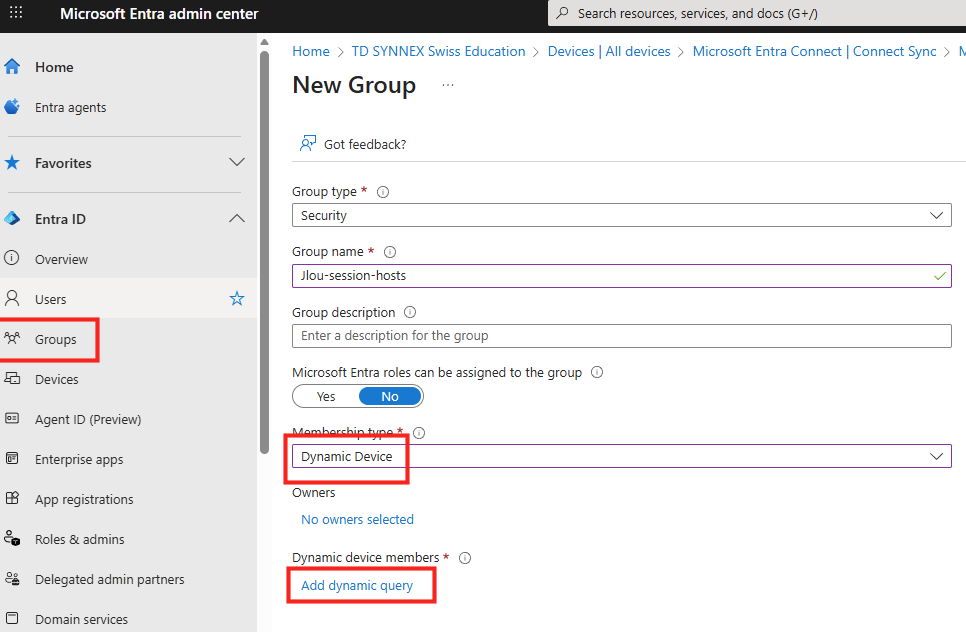Open Groups in the sidebar

pos(55,339)
